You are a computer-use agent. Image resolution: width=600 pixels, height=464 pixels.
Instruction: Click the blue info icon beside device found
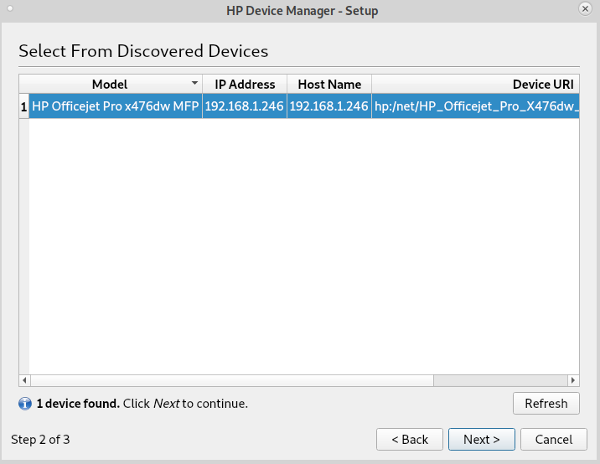pyautogui.click(x=25, y=404)
